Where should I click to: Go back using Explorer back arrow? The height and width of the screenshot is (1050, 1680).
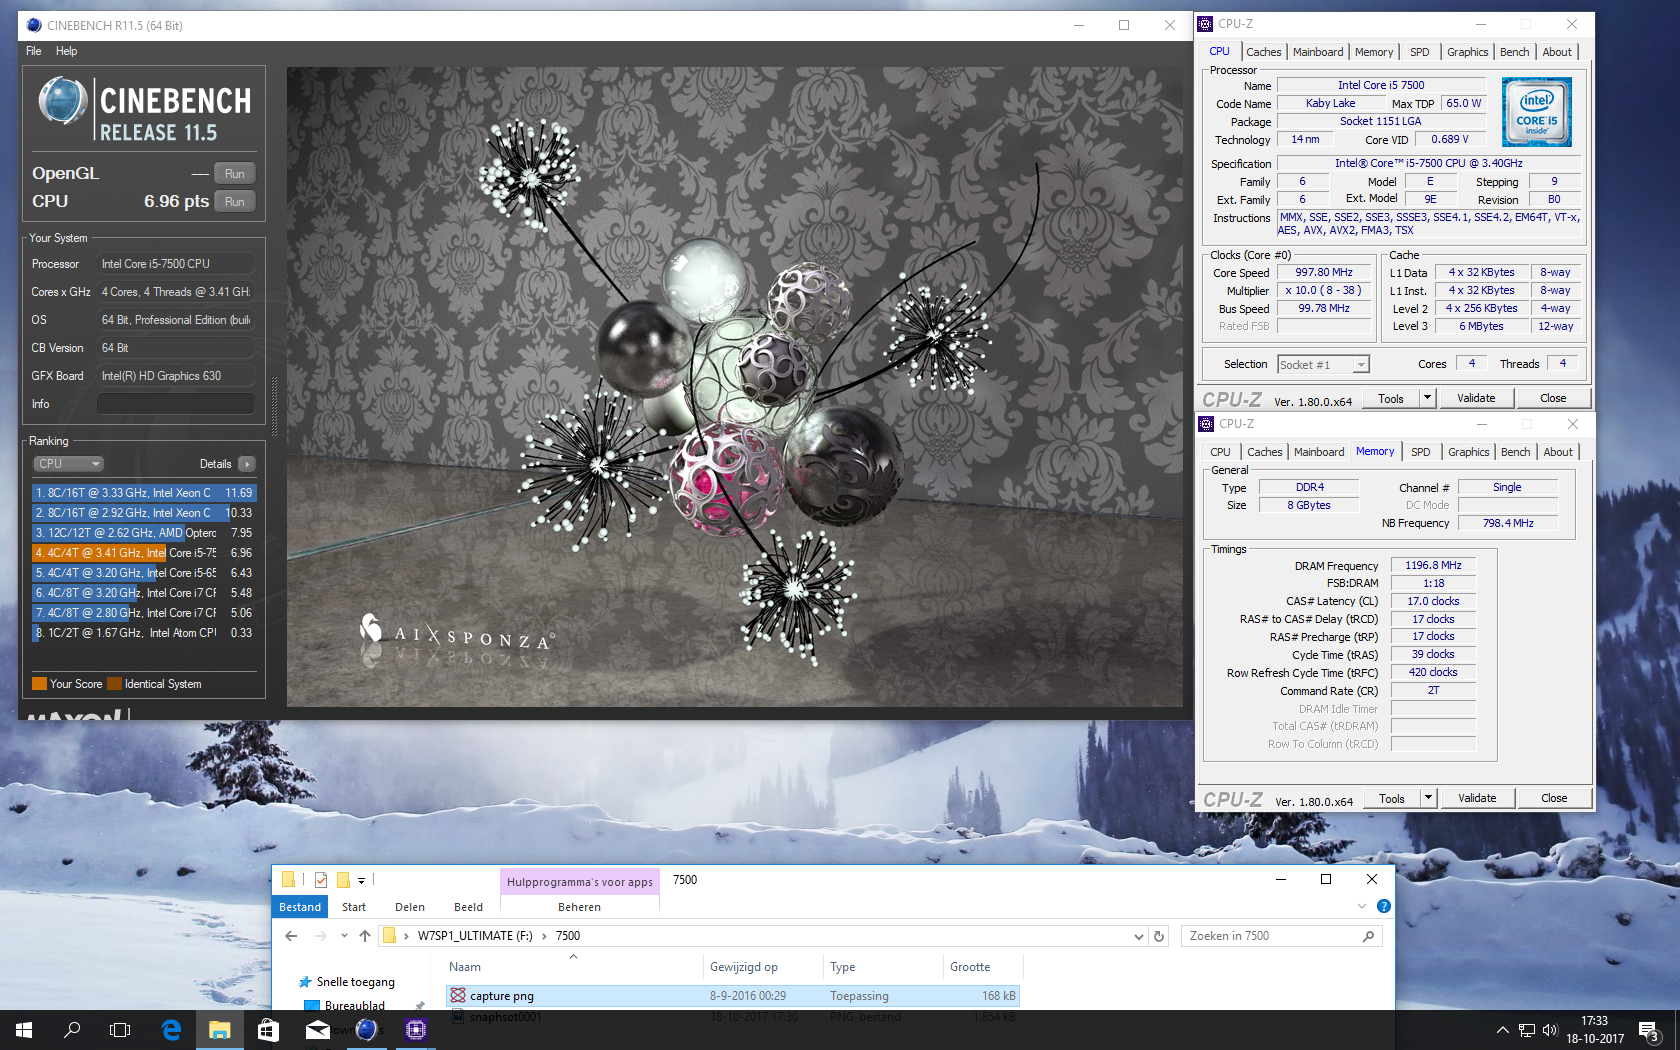click(x=291, y=936)
